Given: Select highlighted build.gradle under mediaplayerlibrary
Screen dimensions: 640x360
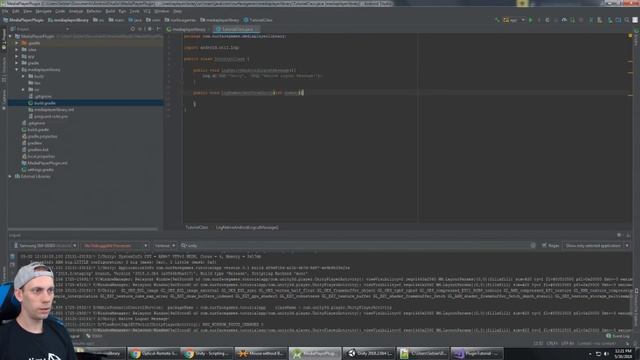Looking at the screenshot, I should point(45,103).
